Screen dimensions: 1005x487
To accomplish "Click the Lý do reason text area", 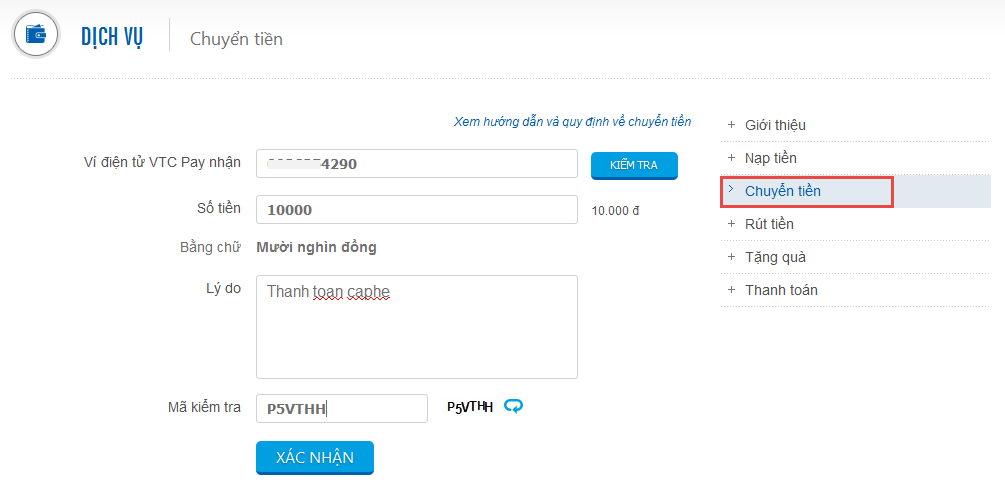I will pos(416,327).
